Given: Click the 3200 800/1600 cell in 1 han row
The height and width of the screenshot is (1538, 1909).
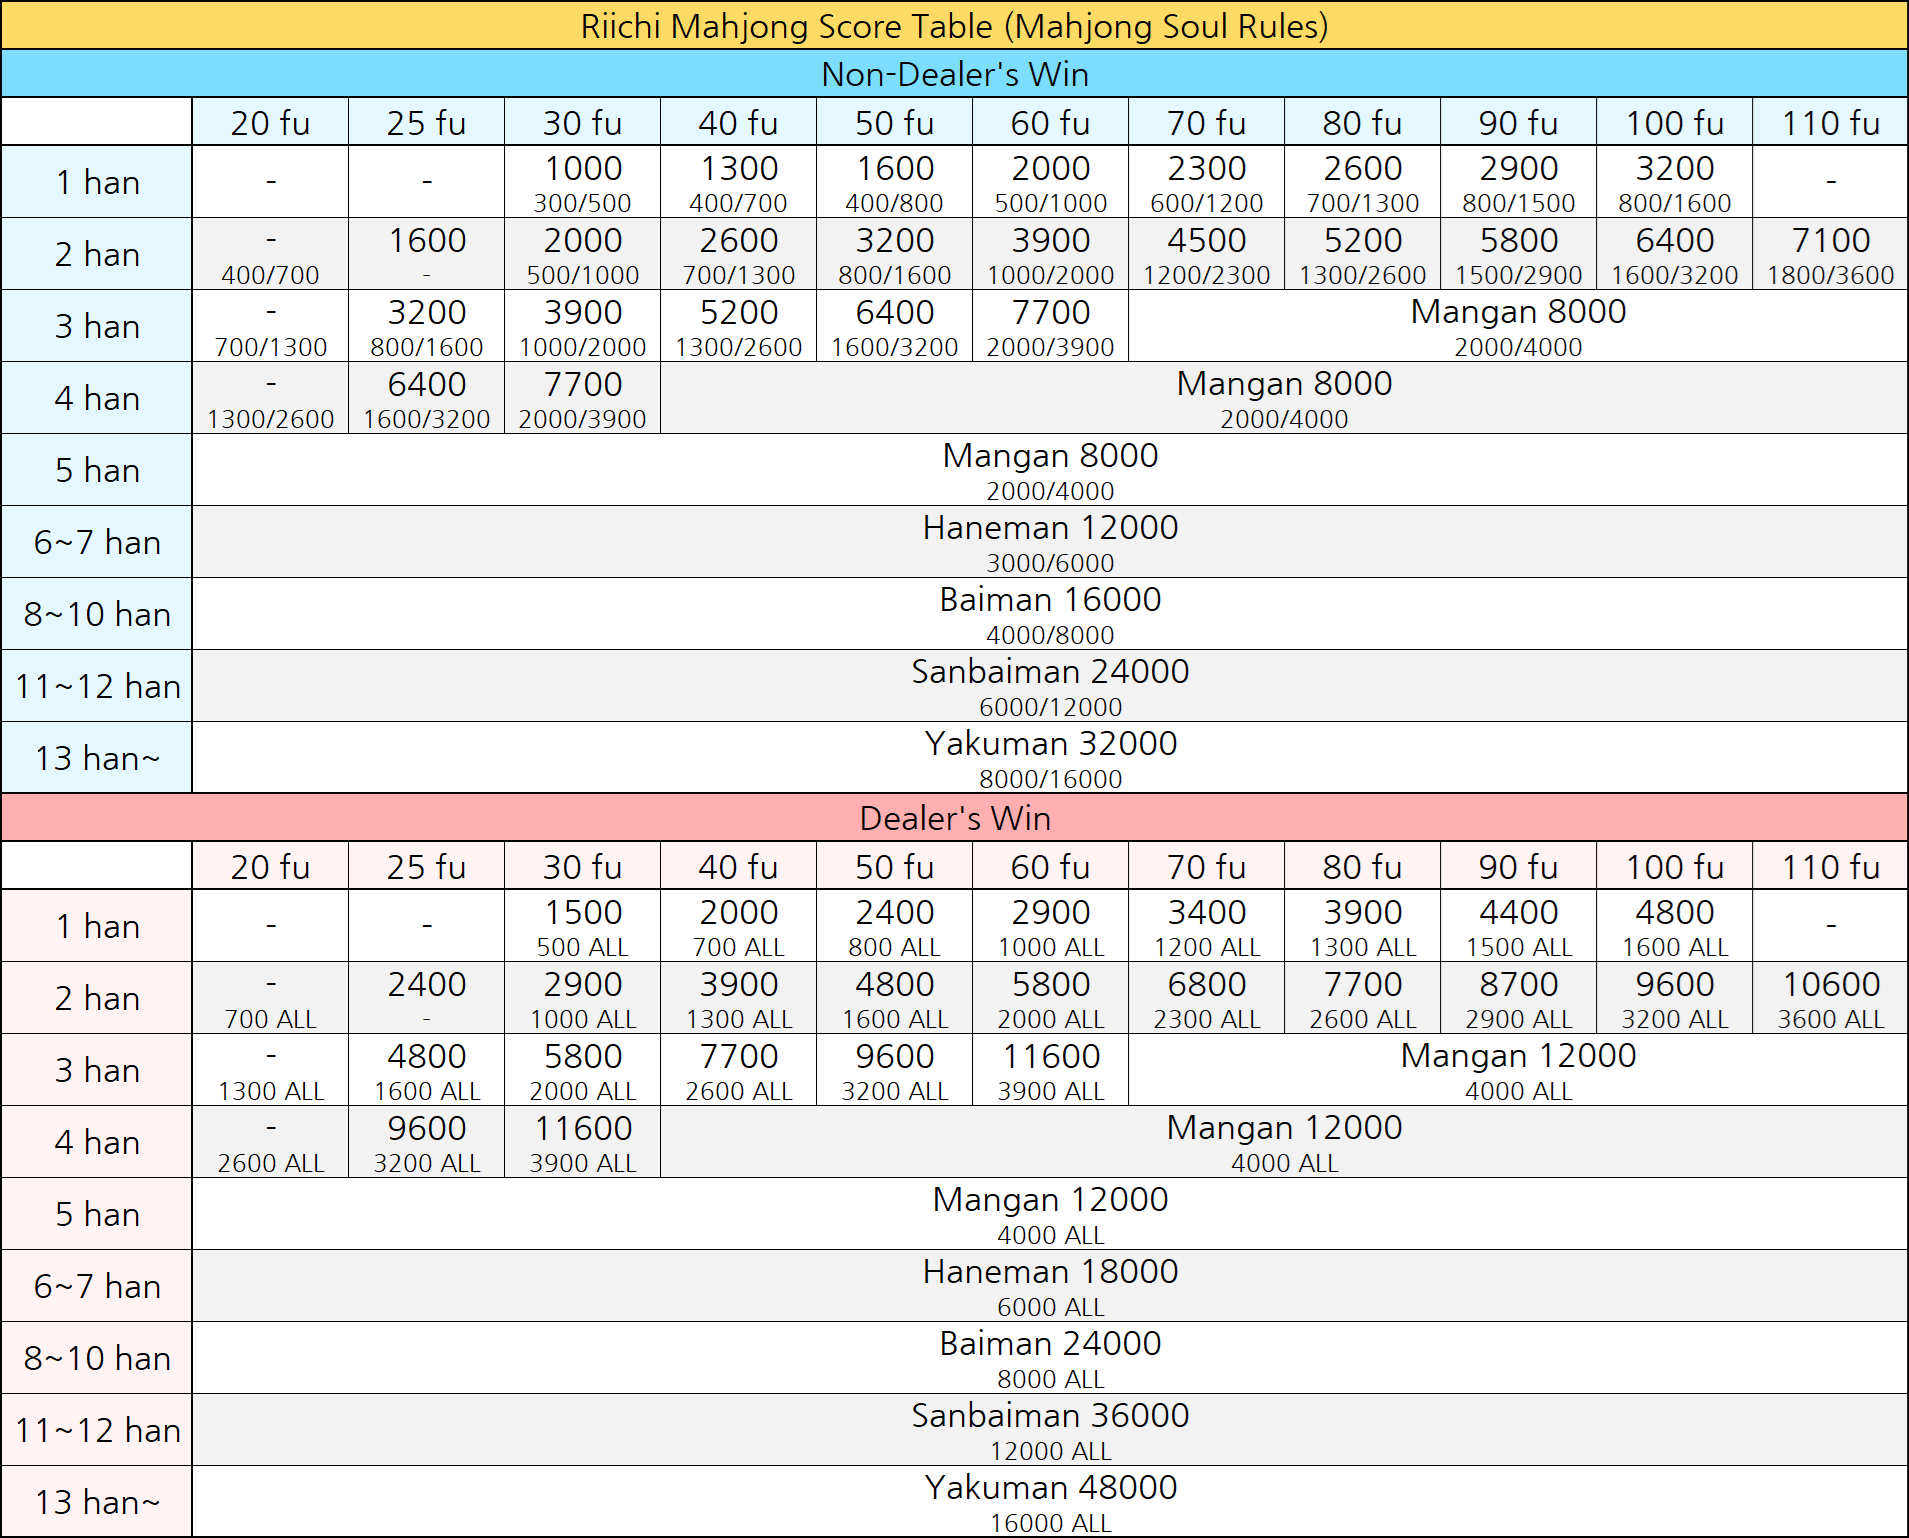Looking at the screenshot, I should tap(1674, 182).
